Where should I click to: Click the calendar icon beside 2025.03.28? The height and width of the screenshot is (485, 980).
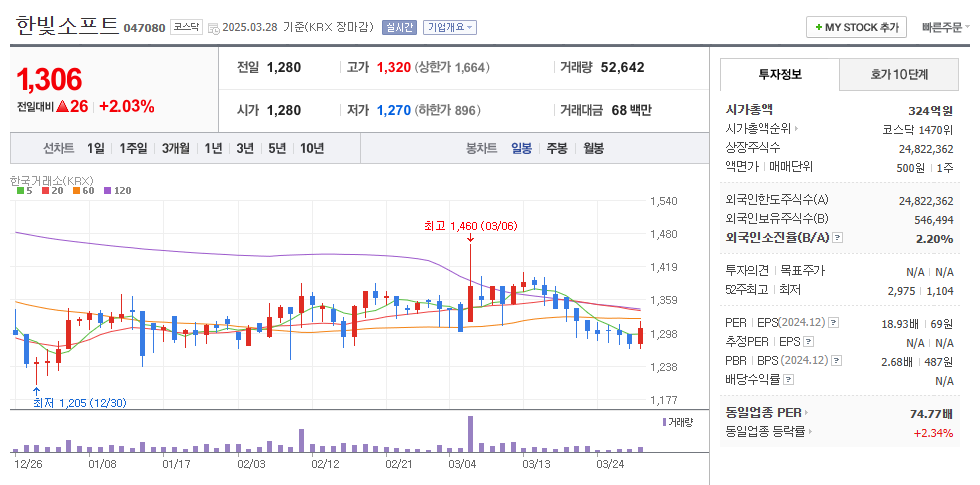coord(213,28)
